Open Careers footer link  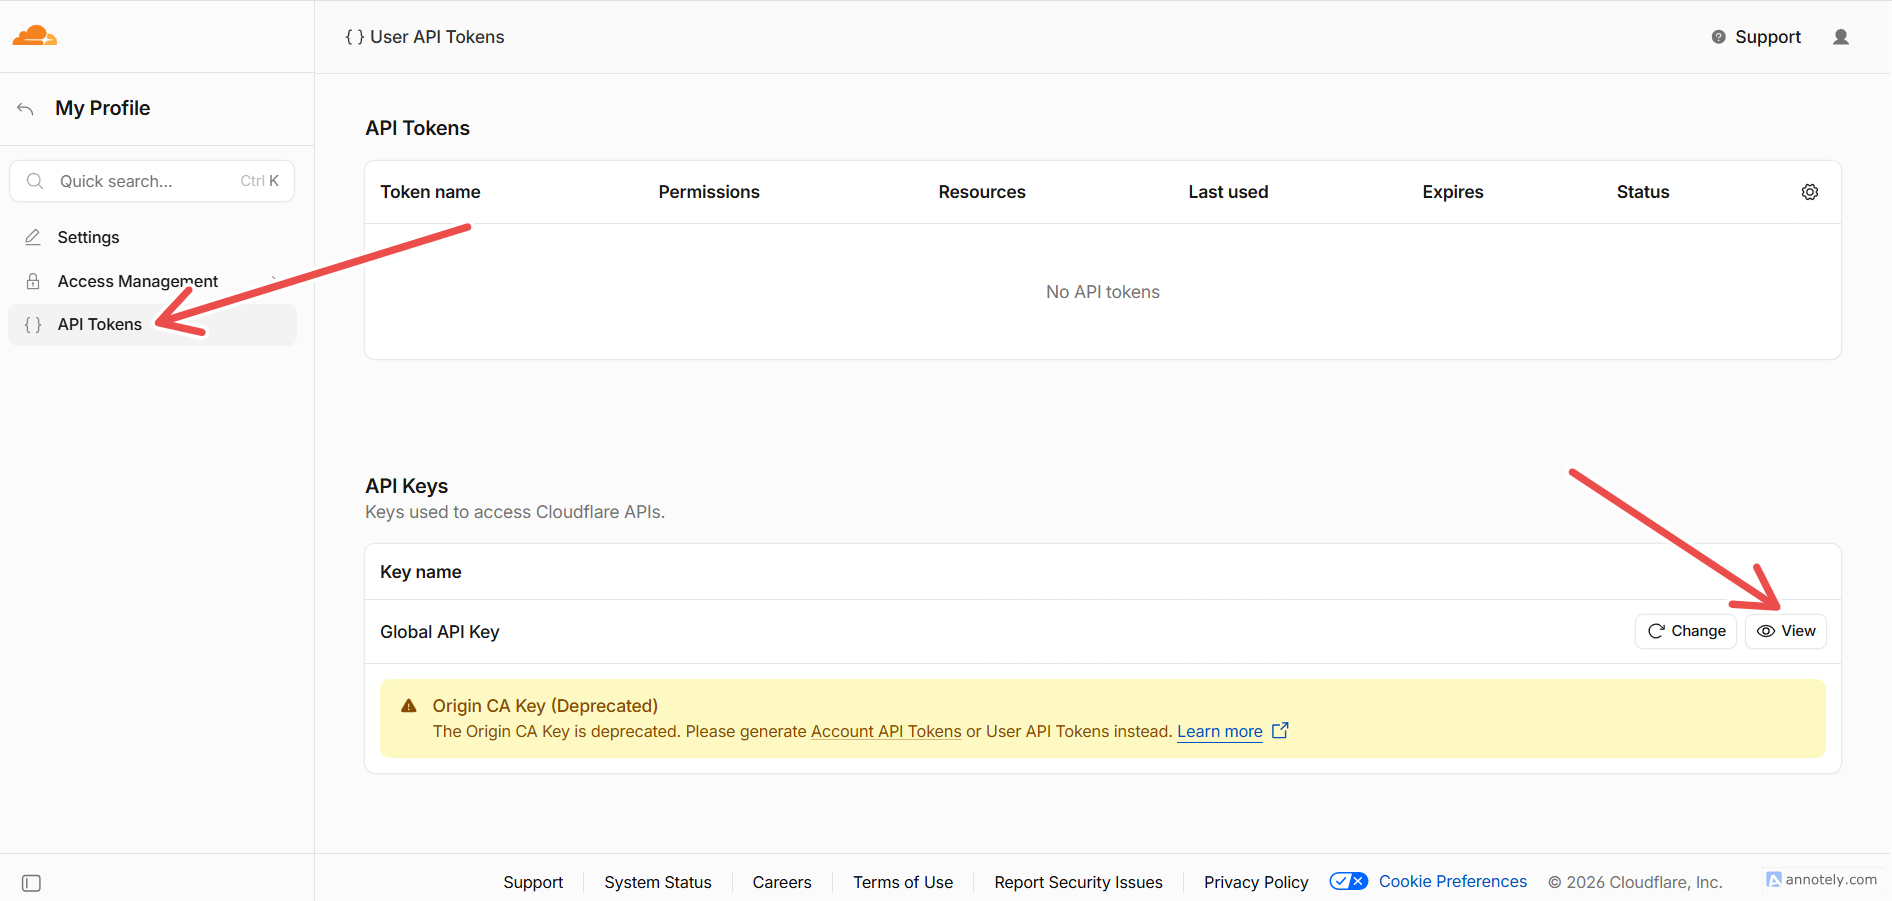coord(782,882)
